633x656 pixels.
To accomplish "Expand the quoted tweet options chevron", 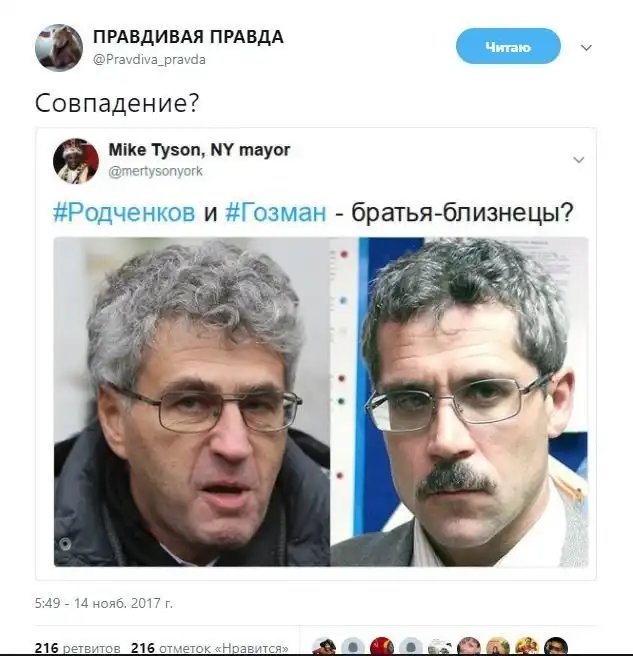I will coord(579,159).
